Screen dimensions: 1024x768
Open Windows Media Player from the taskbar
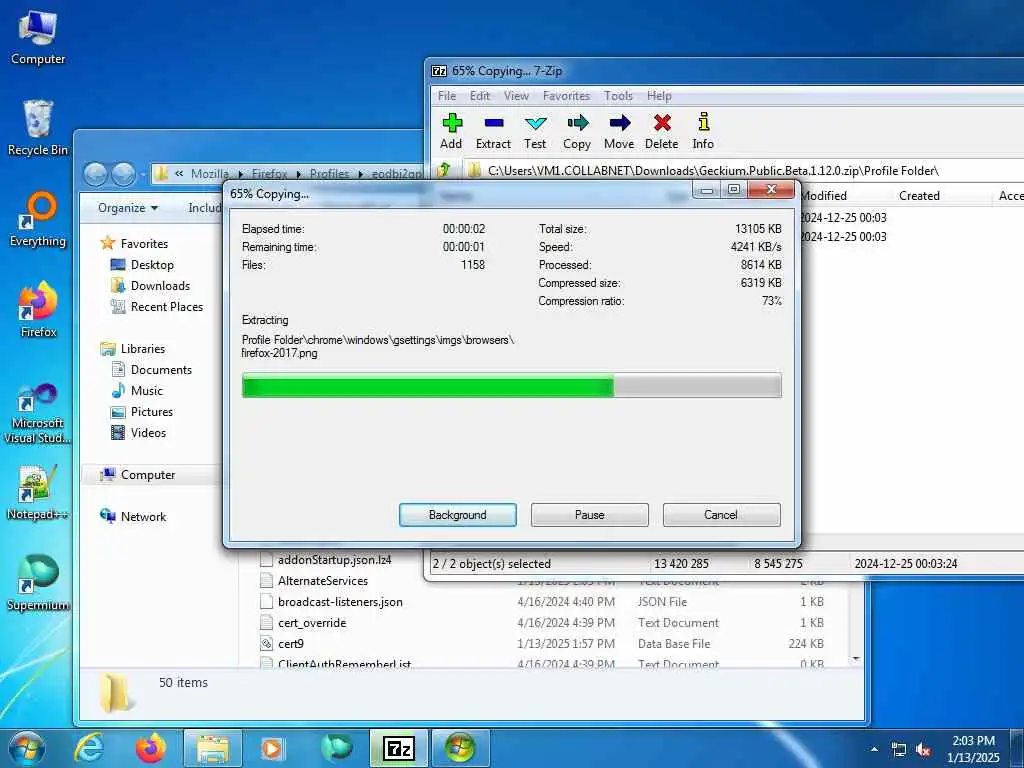[274, 748]
